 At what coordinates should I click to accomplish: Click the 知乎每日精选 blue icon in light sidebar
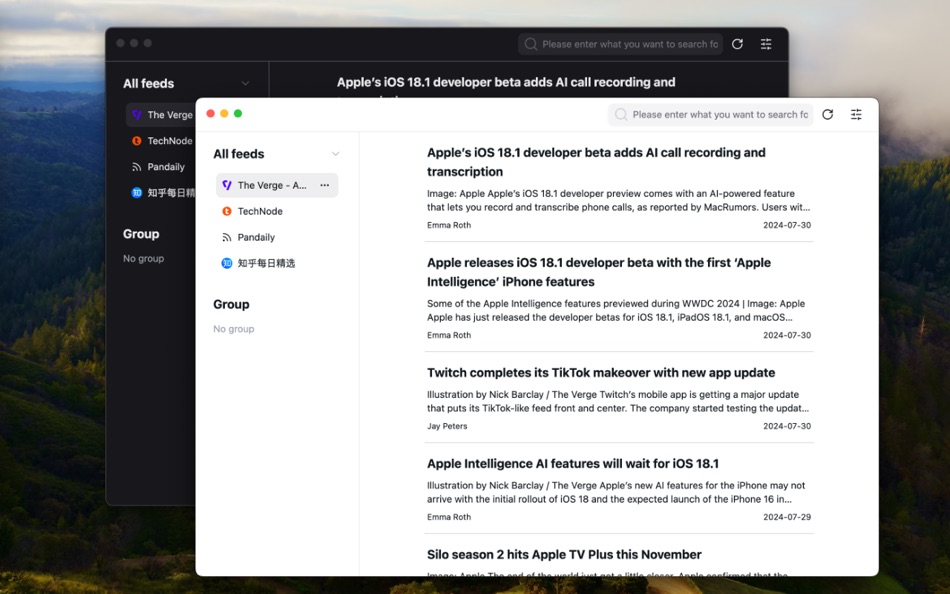227,263
